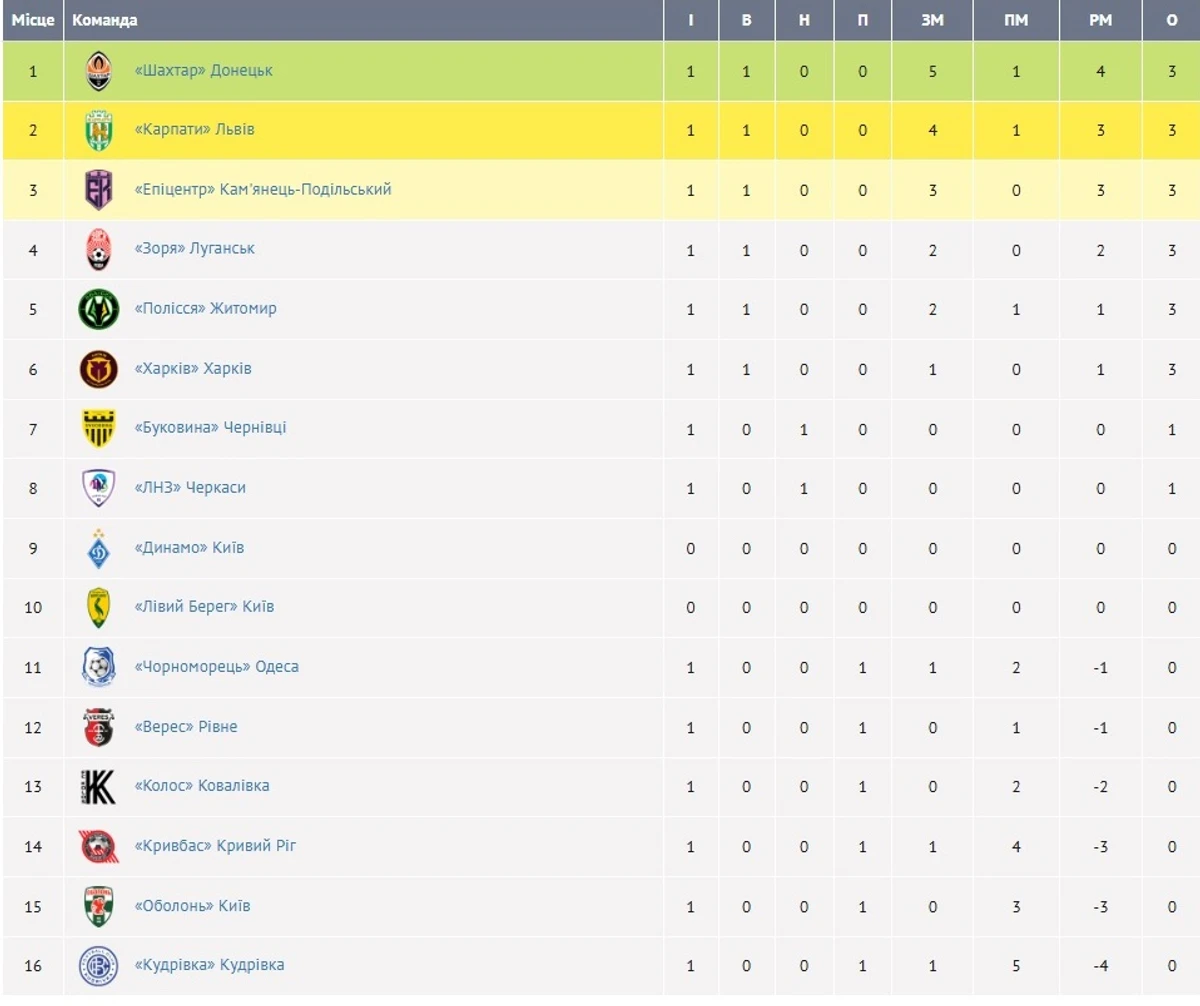This screenshot has width=1200, height=1006.
Task: Click the Kudrivka club round logo
Action: tap(98, 965)
